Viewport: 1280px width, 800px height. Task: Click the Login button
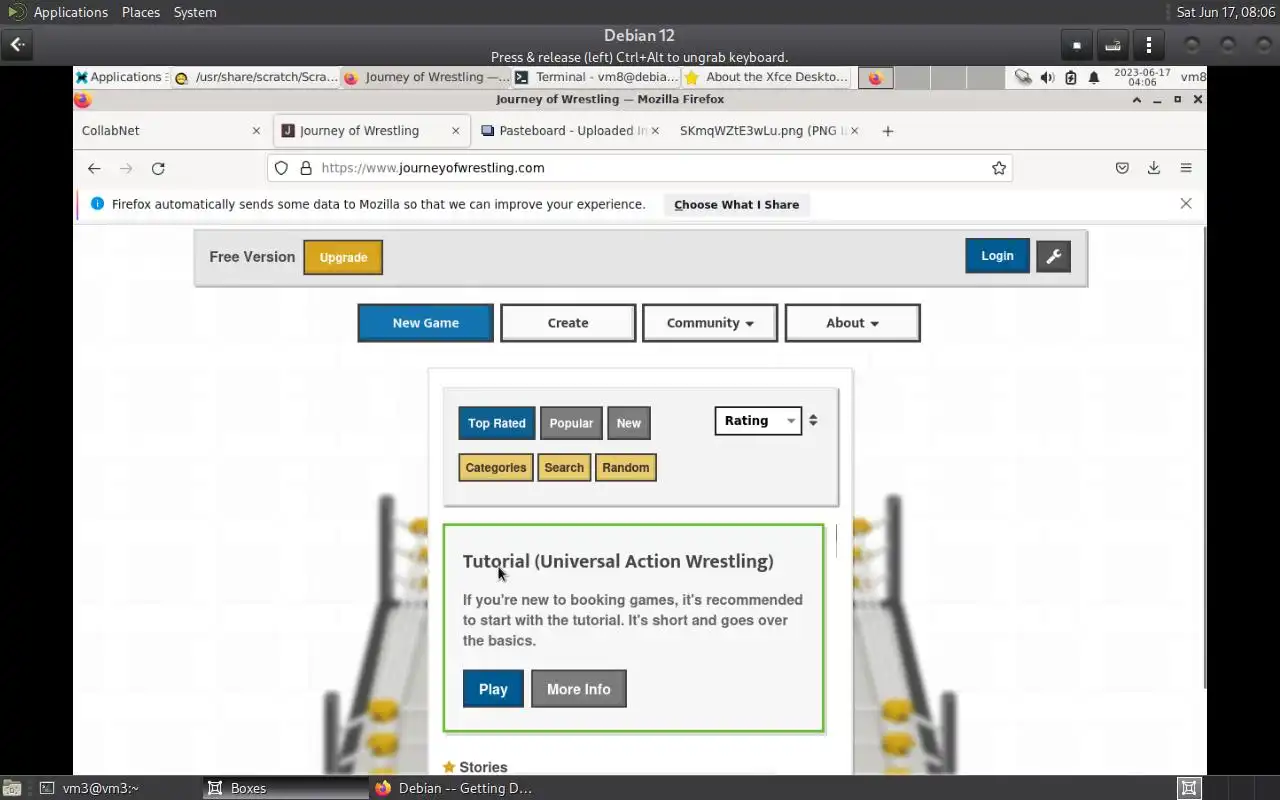coord(997,256)
